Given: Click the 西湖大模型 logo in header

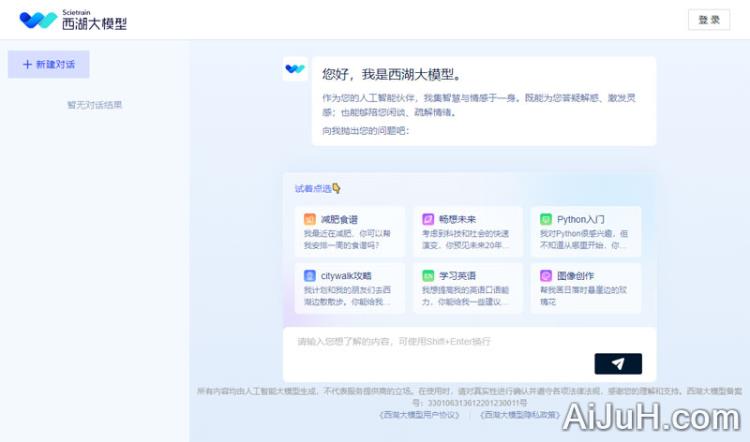Looking at the screenshot, I should tap(73, 20).
